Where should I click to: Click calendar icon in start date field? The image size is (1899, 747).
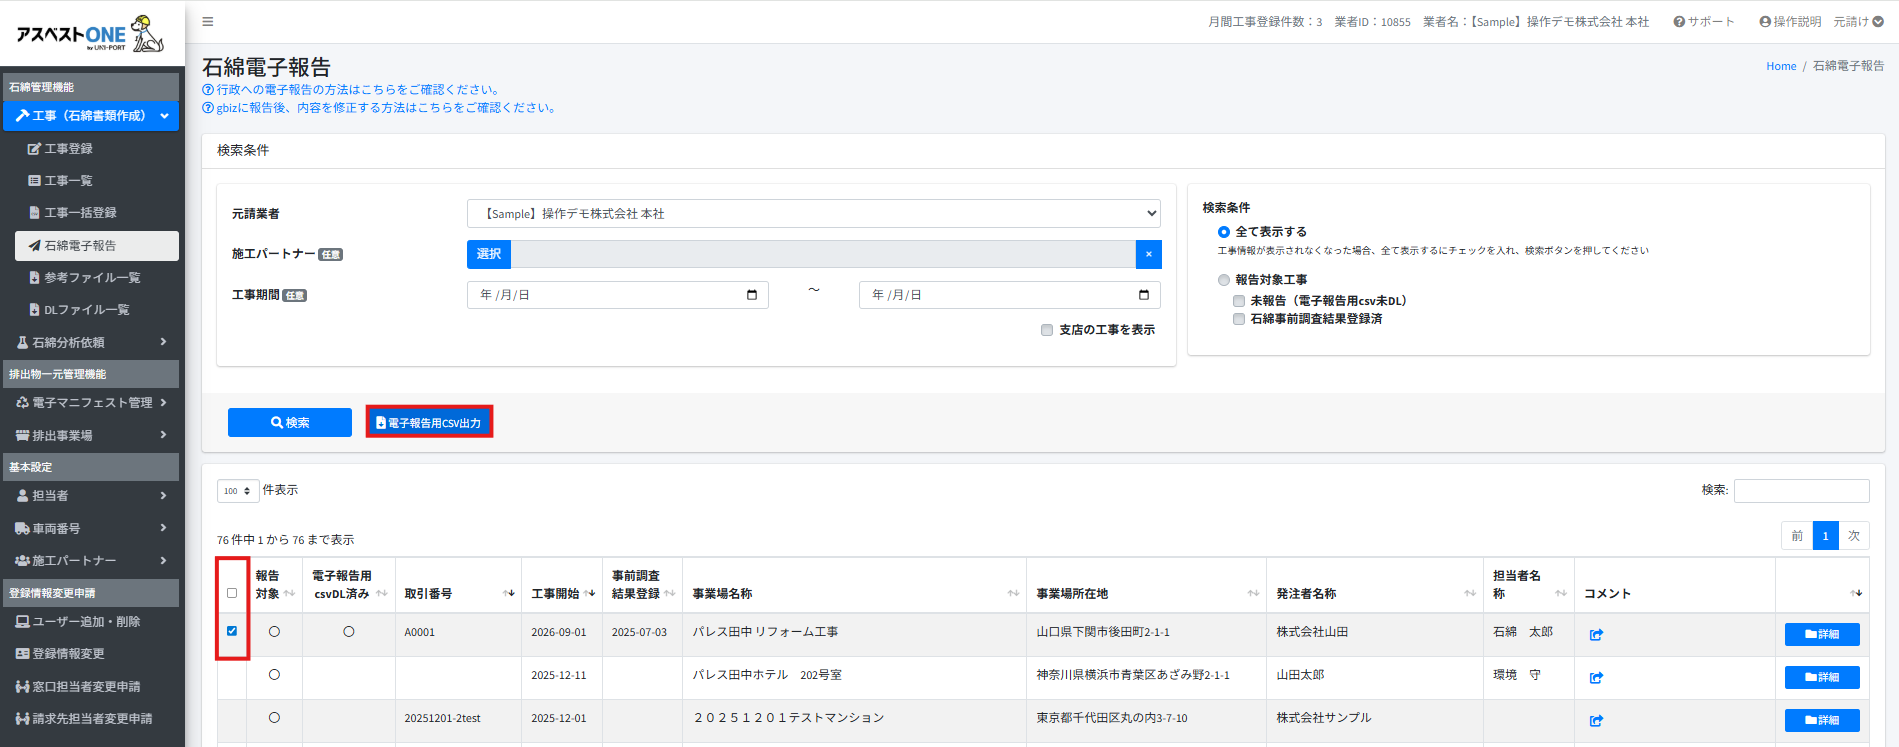tap(751, 295)
